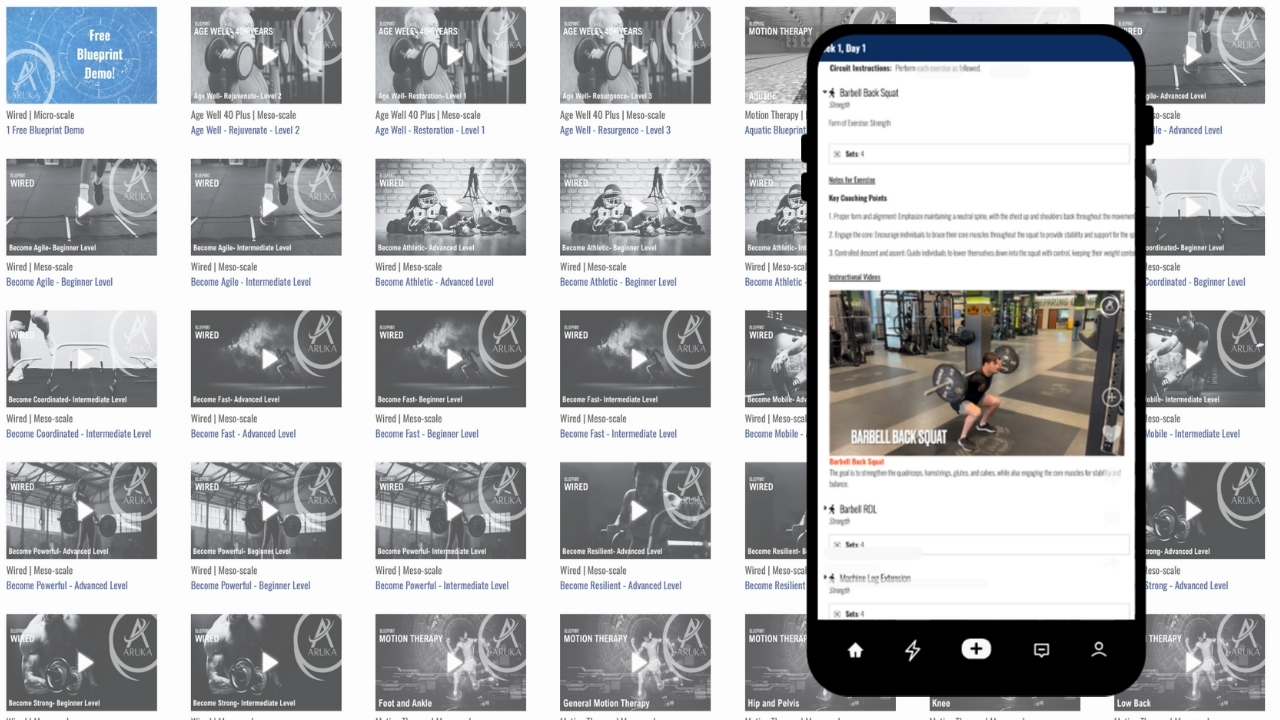Click exercise figure icon beside Machine Leg Extension
This screenshot has width=1280, height=720.
[831, 578]
